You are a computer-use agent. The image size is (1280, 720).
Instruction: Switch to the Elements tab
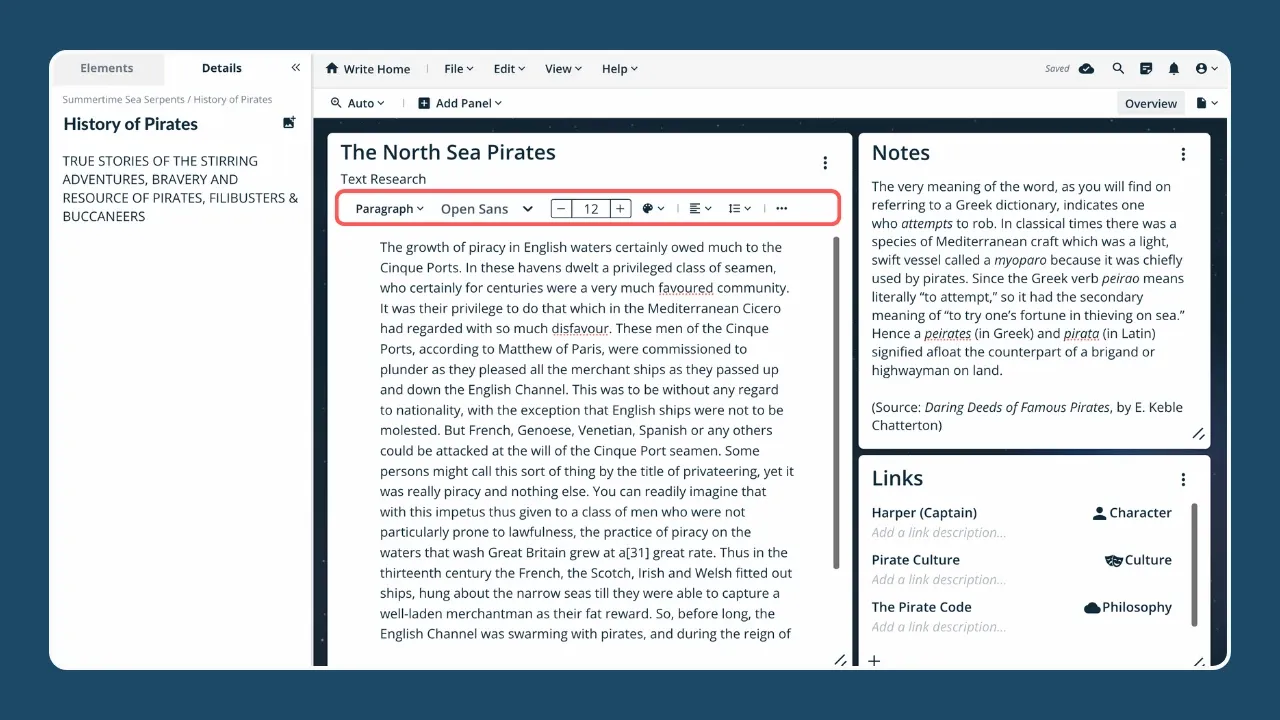coord(107,68)
